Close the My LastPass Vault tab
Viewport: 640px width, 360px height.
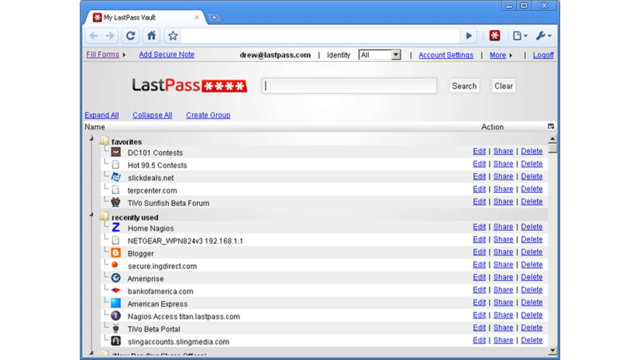click(x=197, y=18)
